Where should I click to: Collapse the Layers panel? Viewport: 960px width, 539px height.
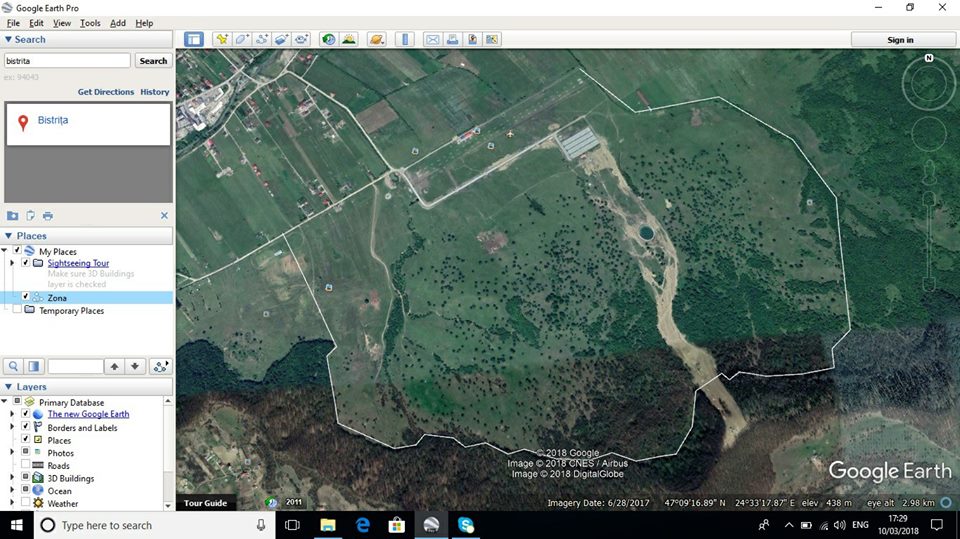(9, 386)
